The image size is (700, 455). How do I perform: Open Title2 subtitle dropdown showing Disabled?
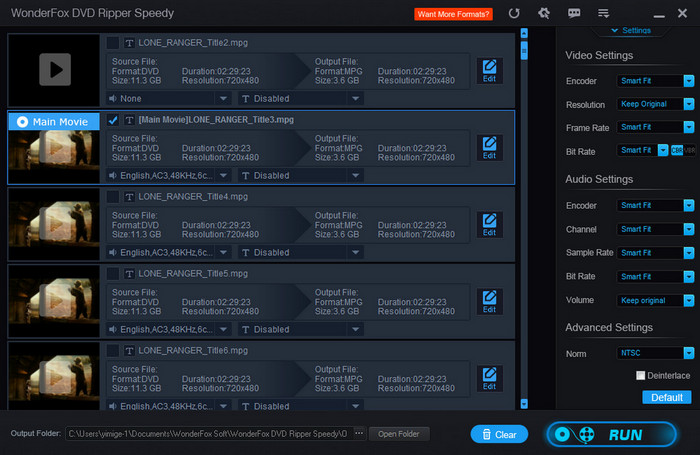tap(301, 99)
